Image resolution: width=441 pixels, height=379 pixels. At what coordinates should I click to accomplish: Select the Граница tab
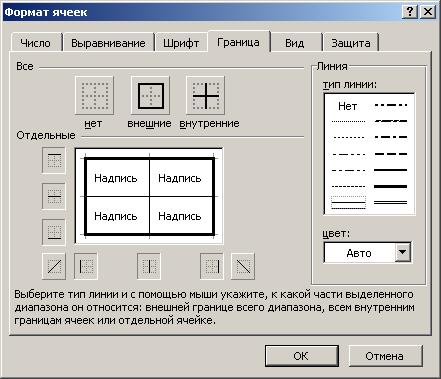pyautogui.click(x=238, y=42)
